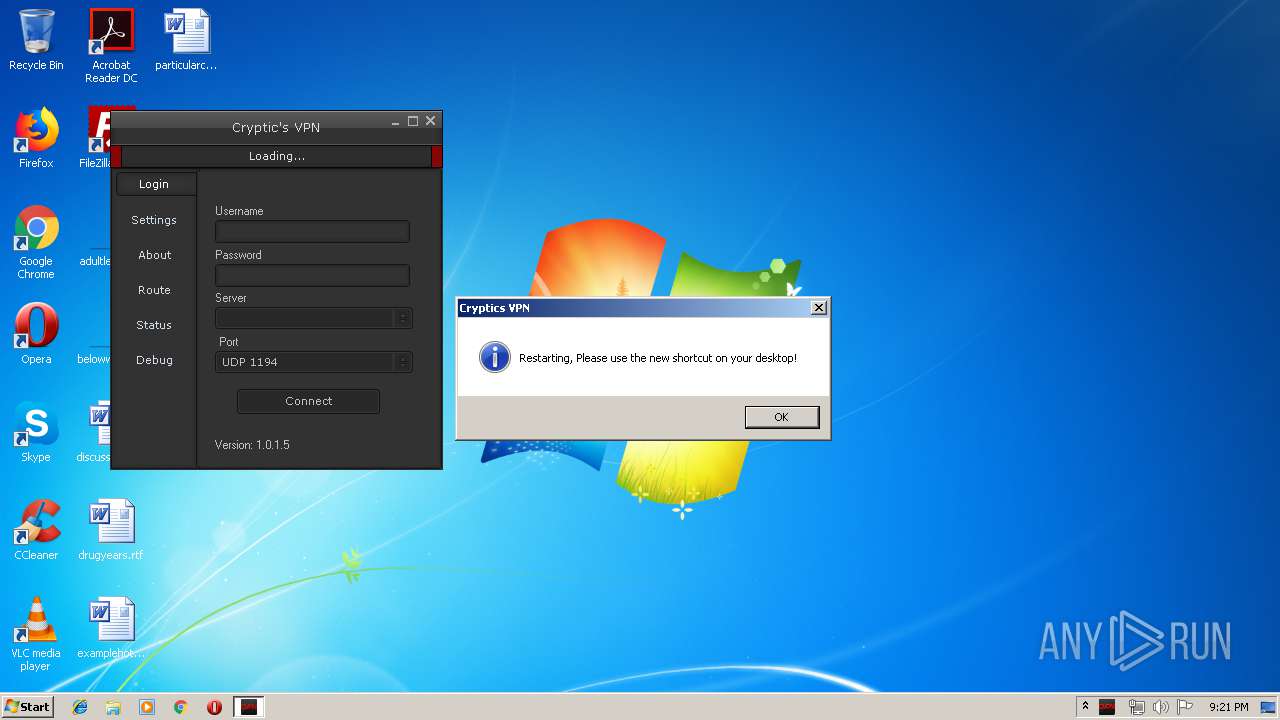
Task: Launch Skype from the desktop
Action: click(36, 432)
